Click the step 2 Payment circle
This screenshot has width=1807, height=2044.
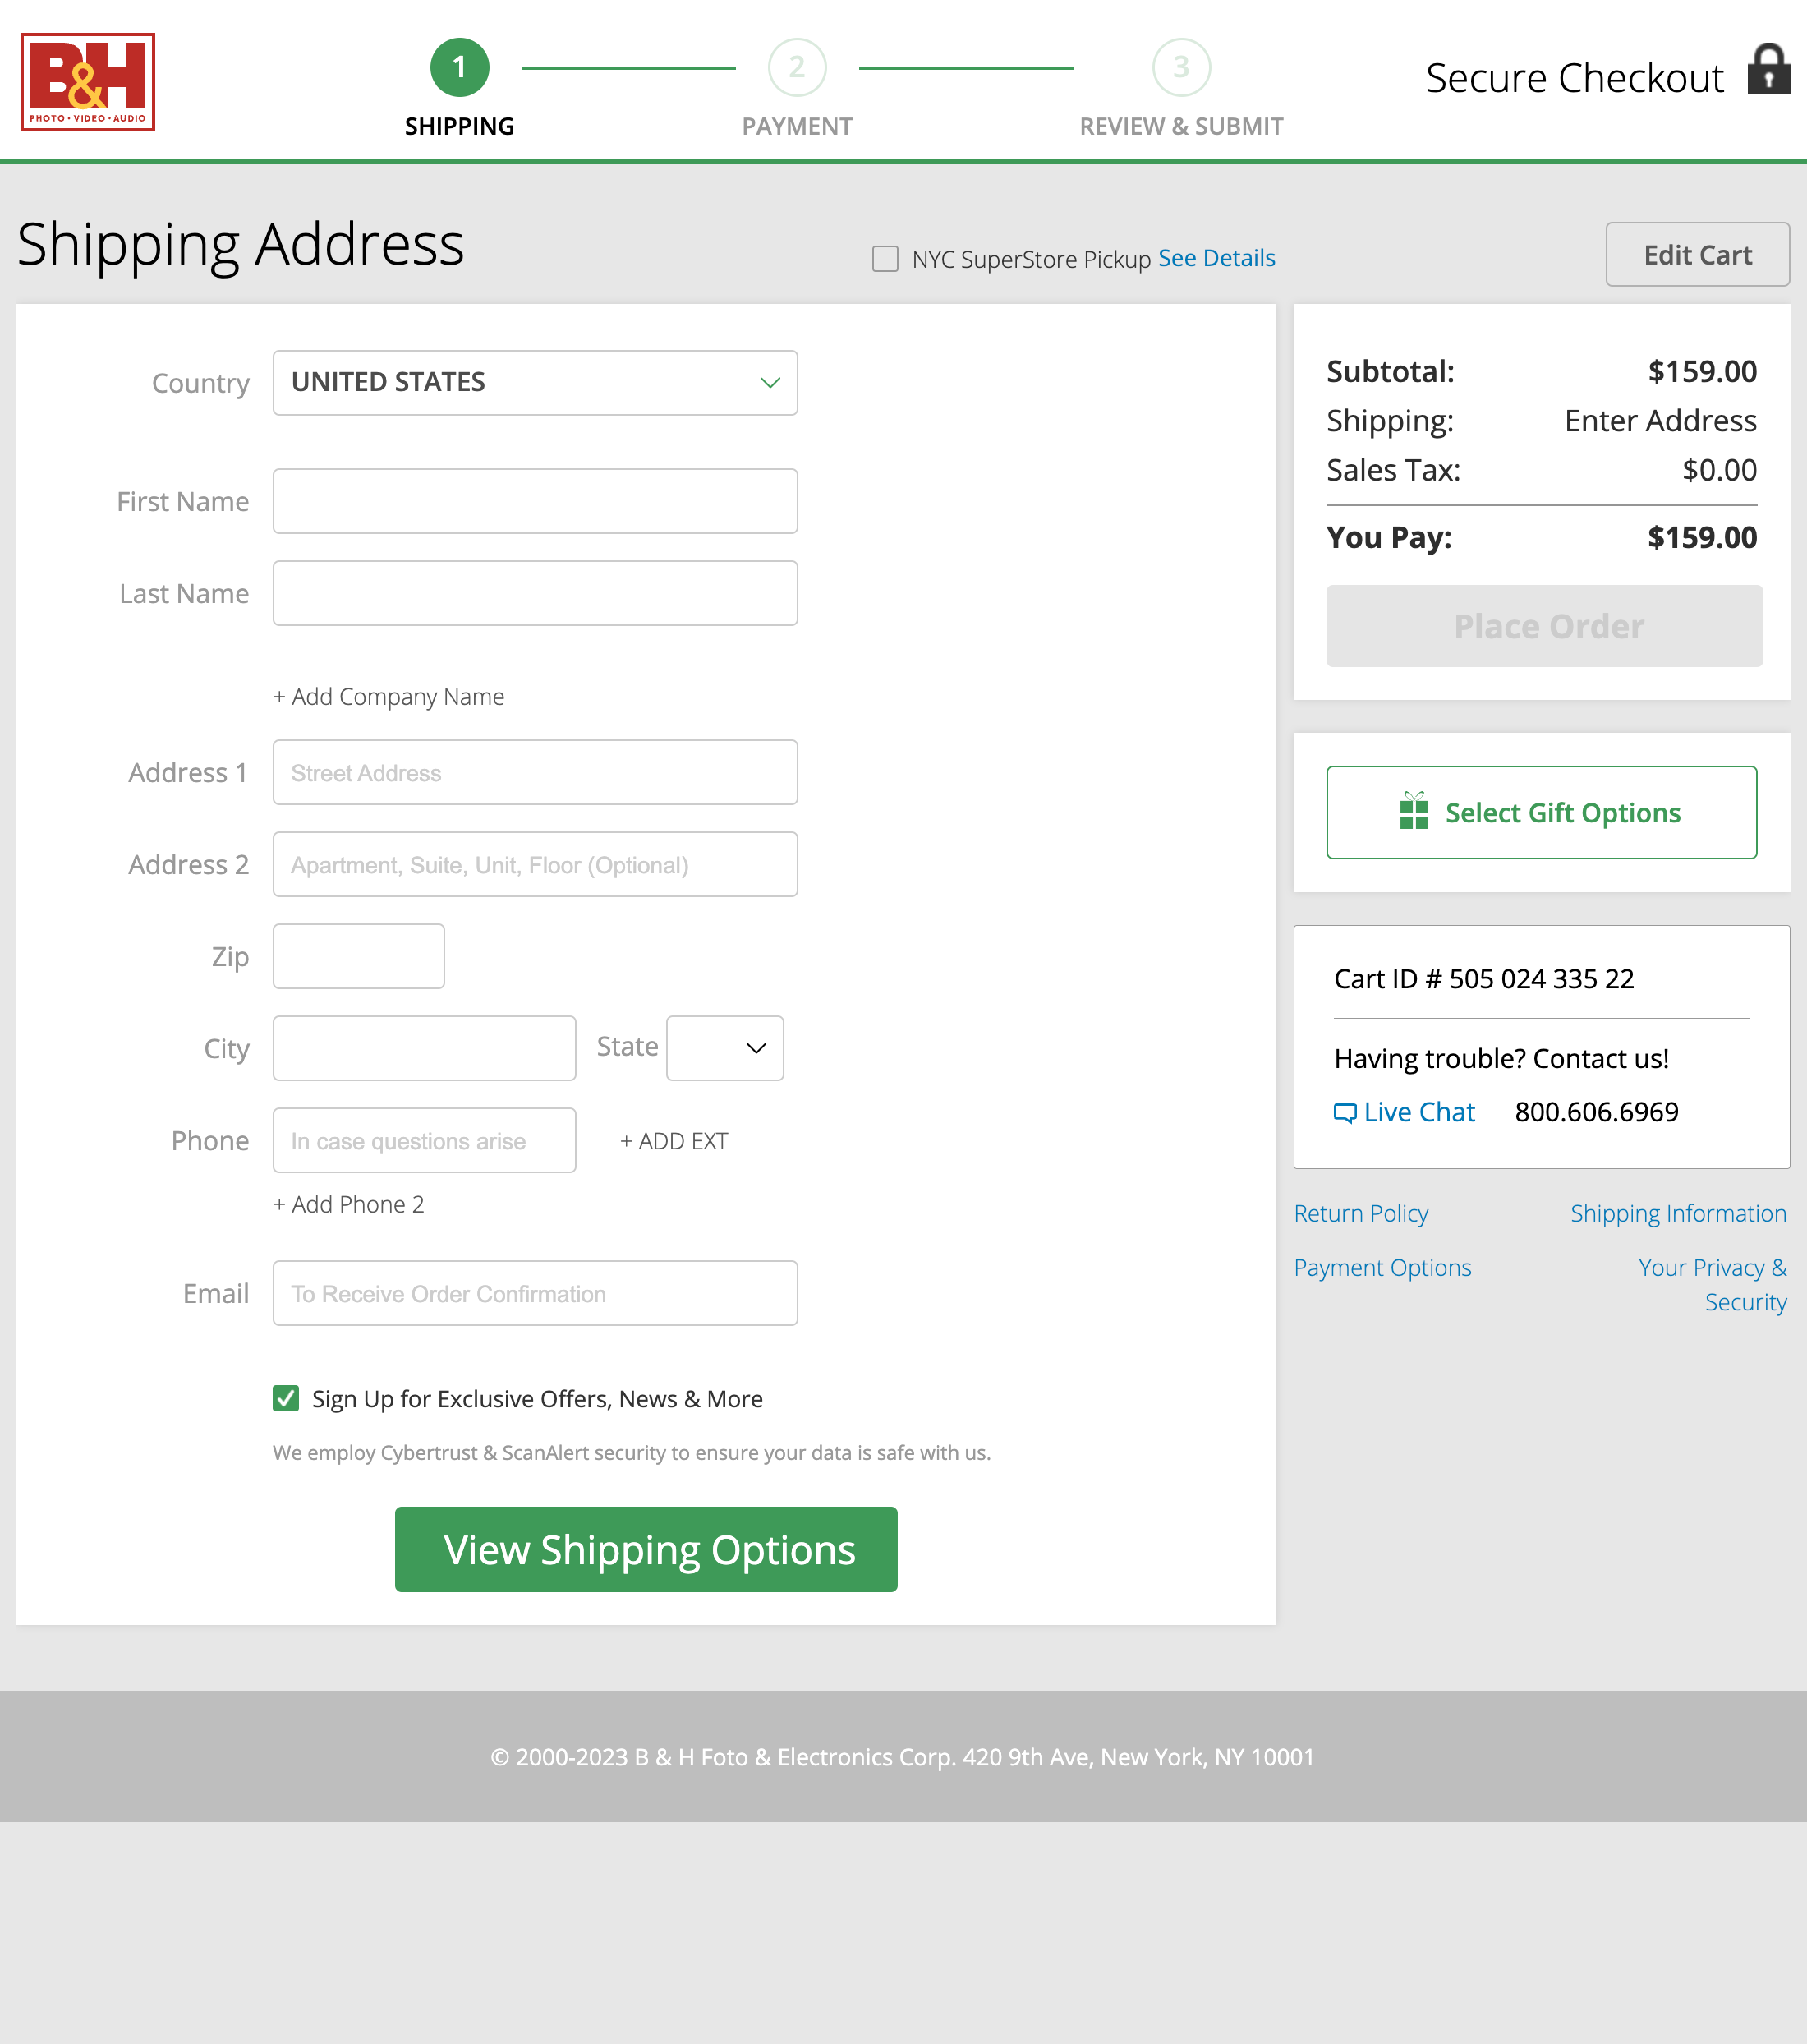pos(796,68)
